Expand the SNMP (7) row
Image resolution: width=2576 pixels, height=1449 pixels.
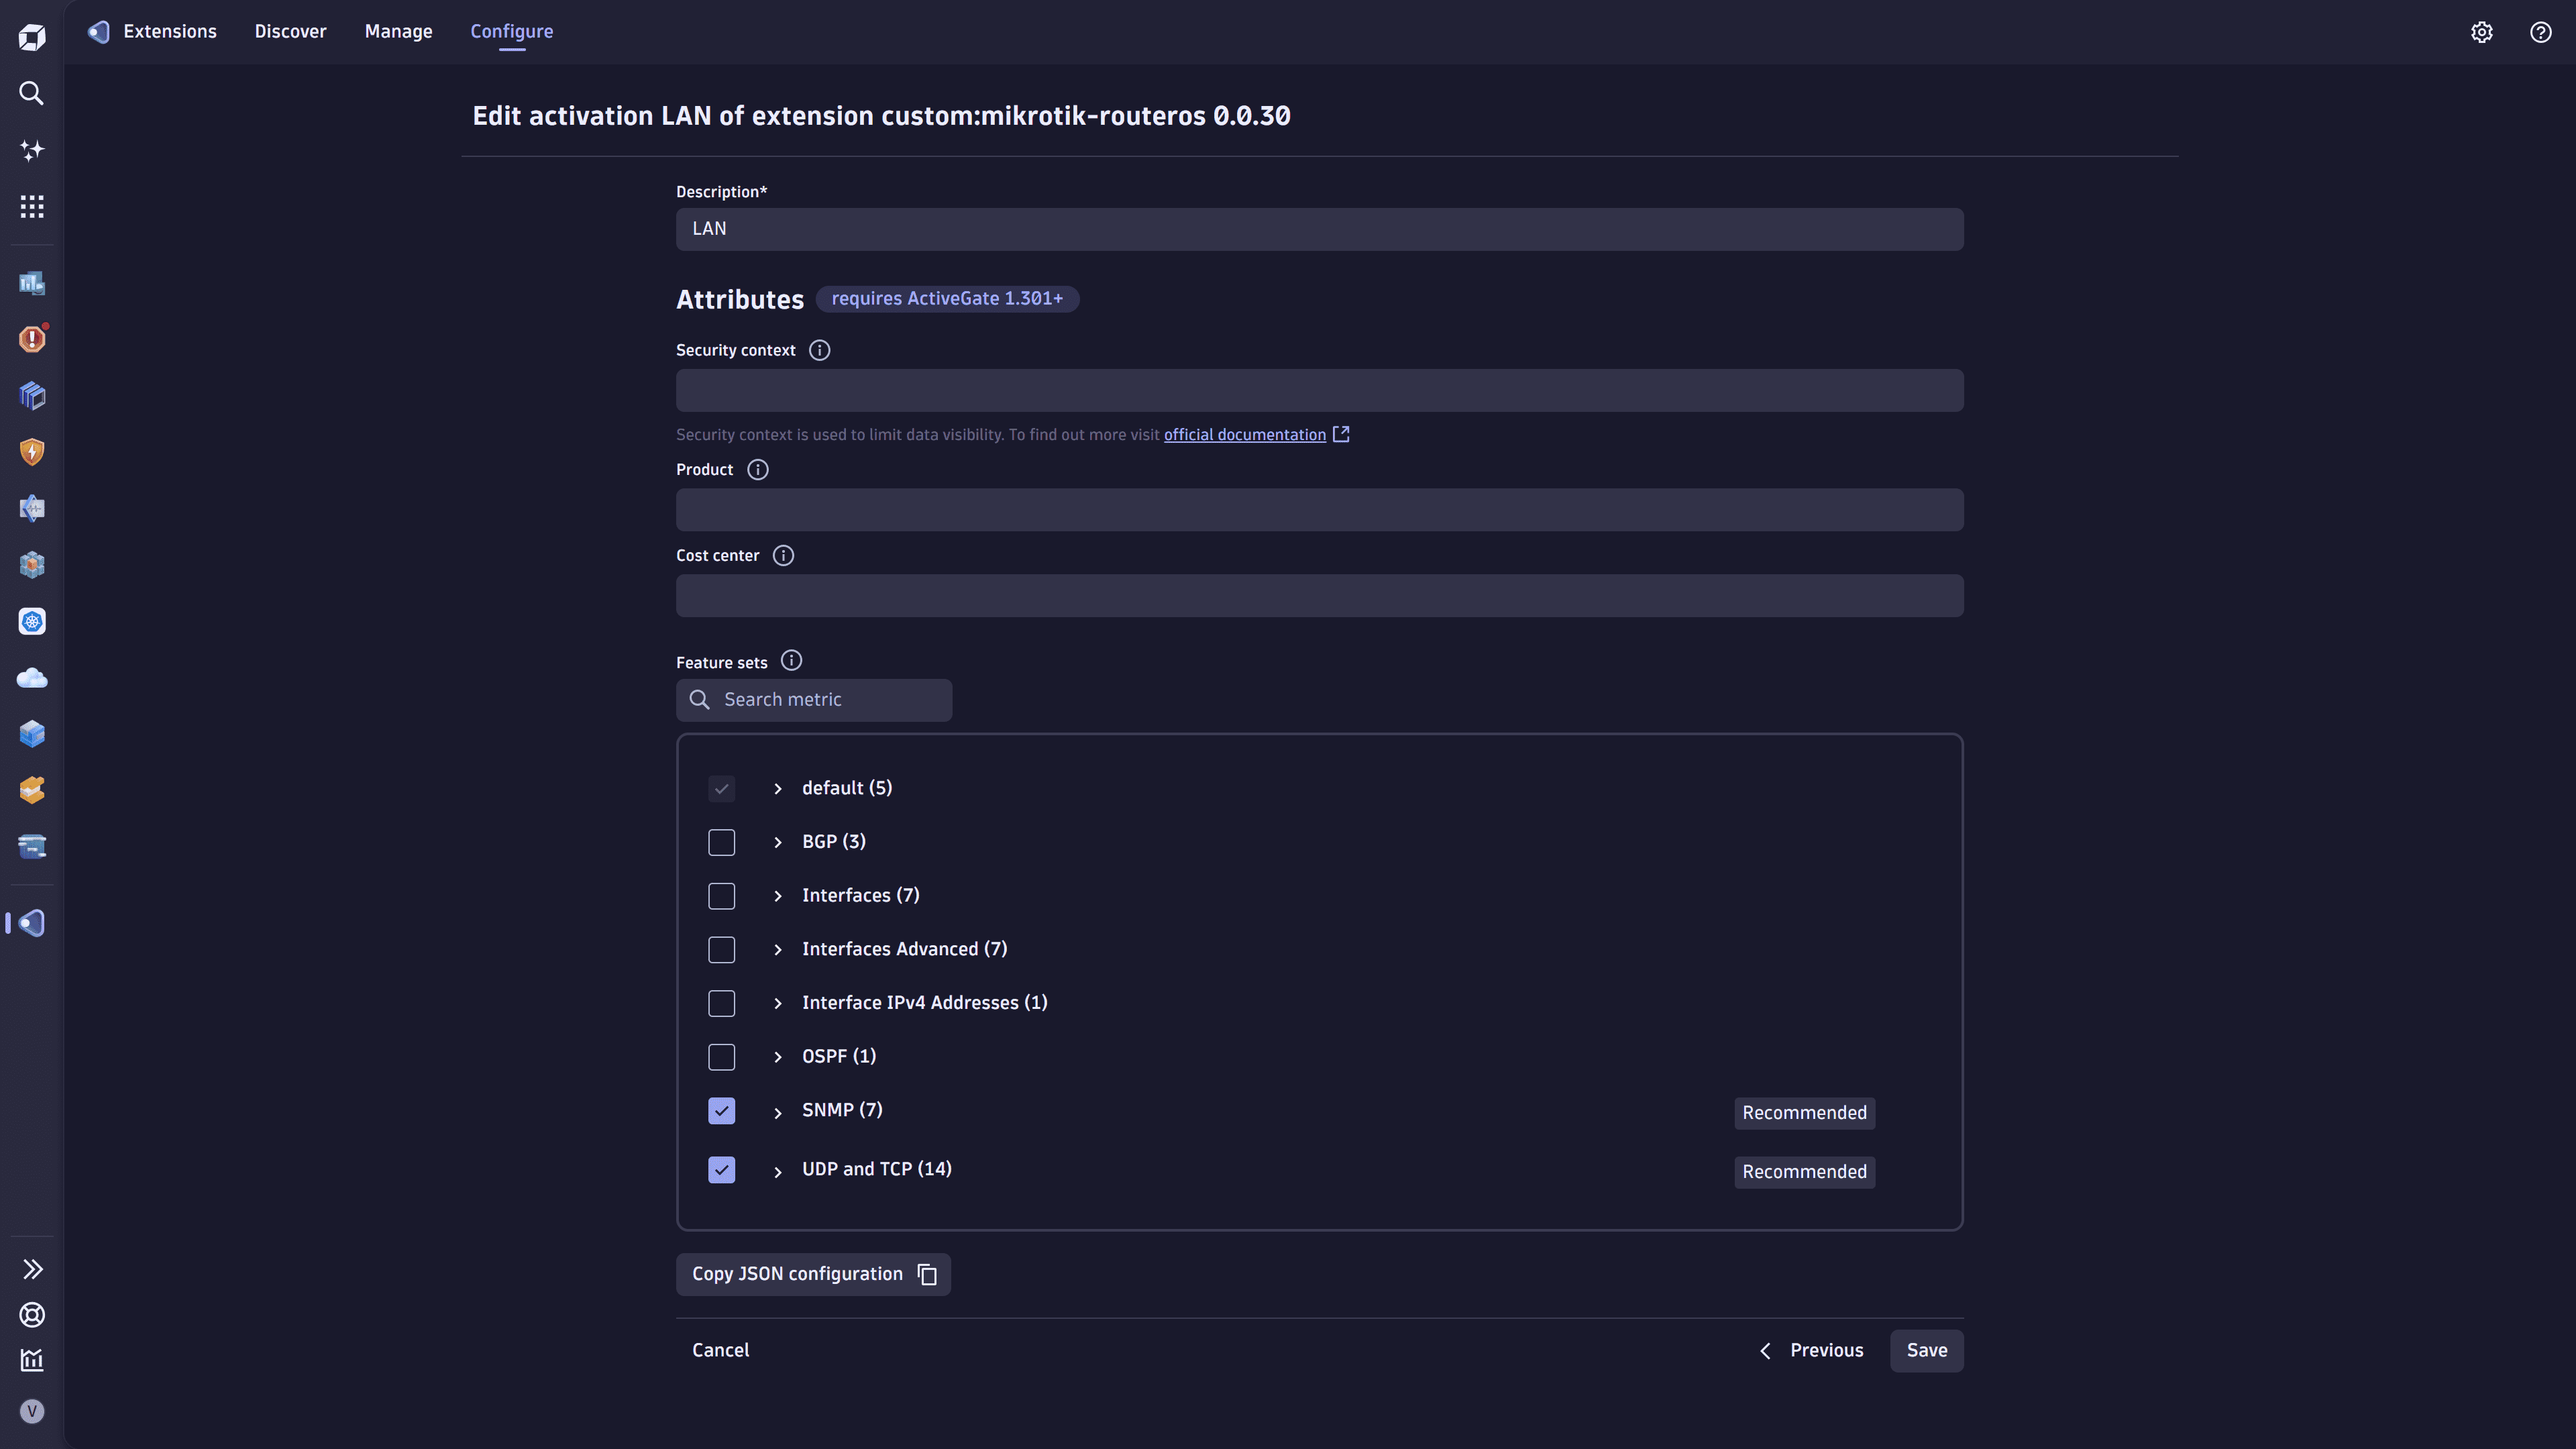pos(777,1113)
